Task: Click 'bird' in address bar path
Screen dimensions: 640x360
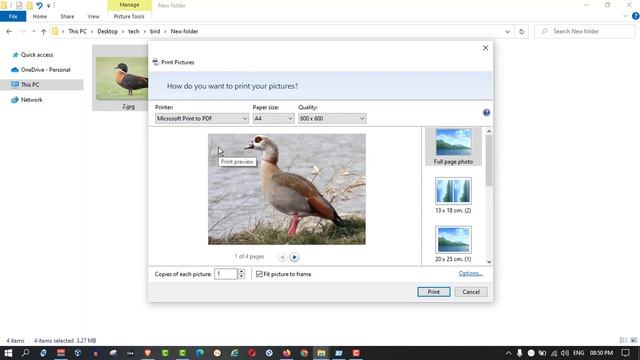Action: tap(155, 31)
